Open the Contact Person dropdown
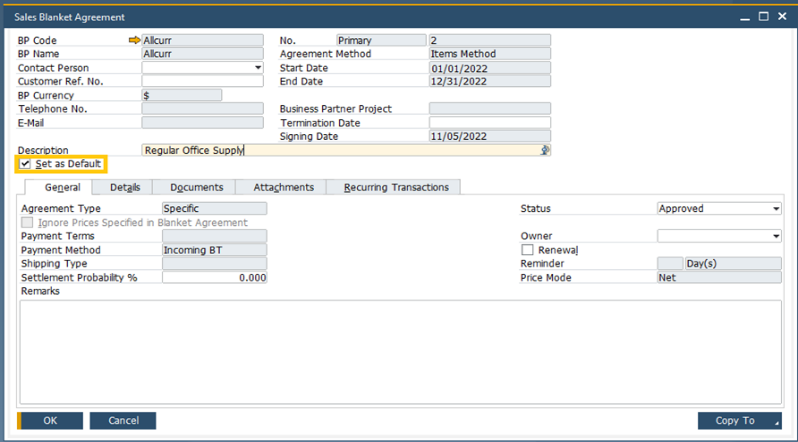The width and height of the screenshot is (798, 442). click(257, 68)
